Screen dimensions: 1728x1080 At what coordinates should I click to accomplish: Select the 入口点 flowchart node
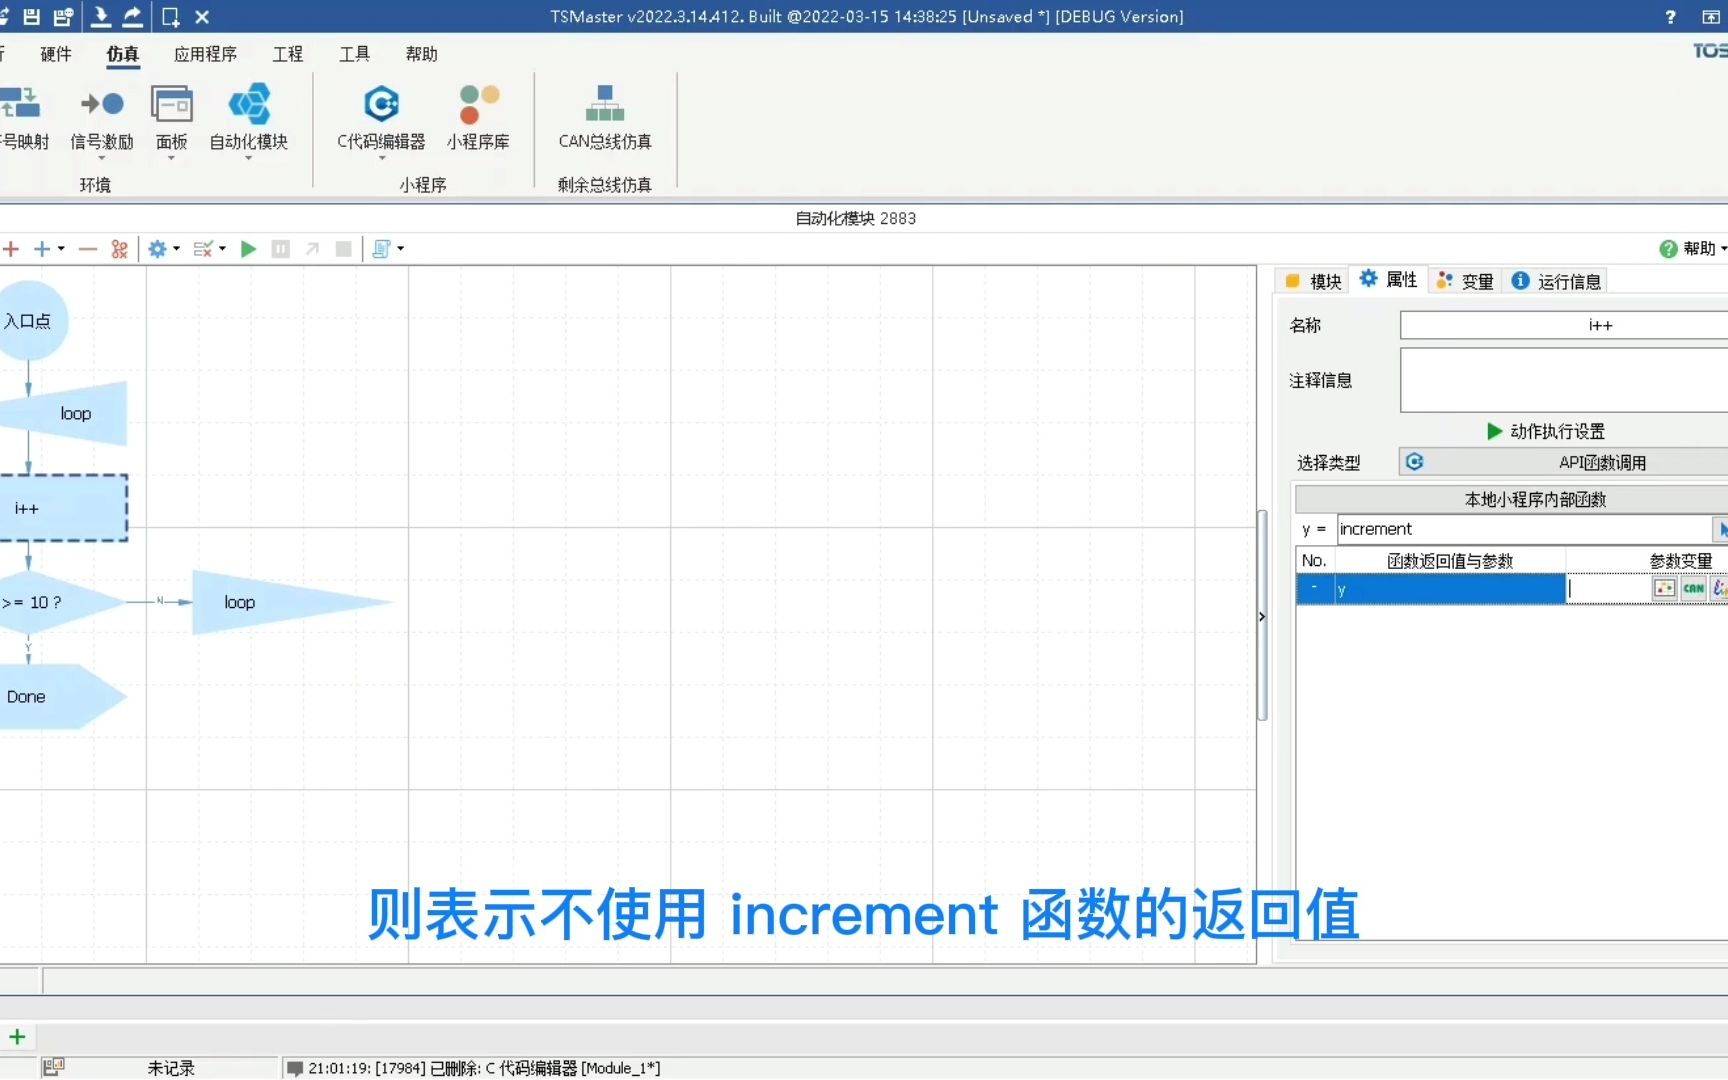pos(30,321)
